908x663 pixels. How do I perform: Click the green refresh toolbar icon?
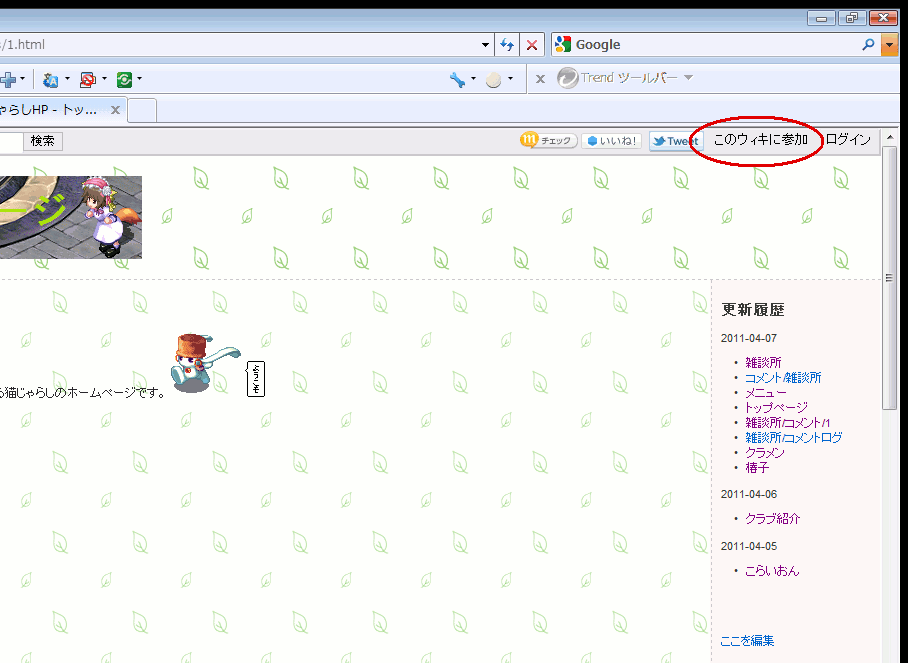[124, 79]
